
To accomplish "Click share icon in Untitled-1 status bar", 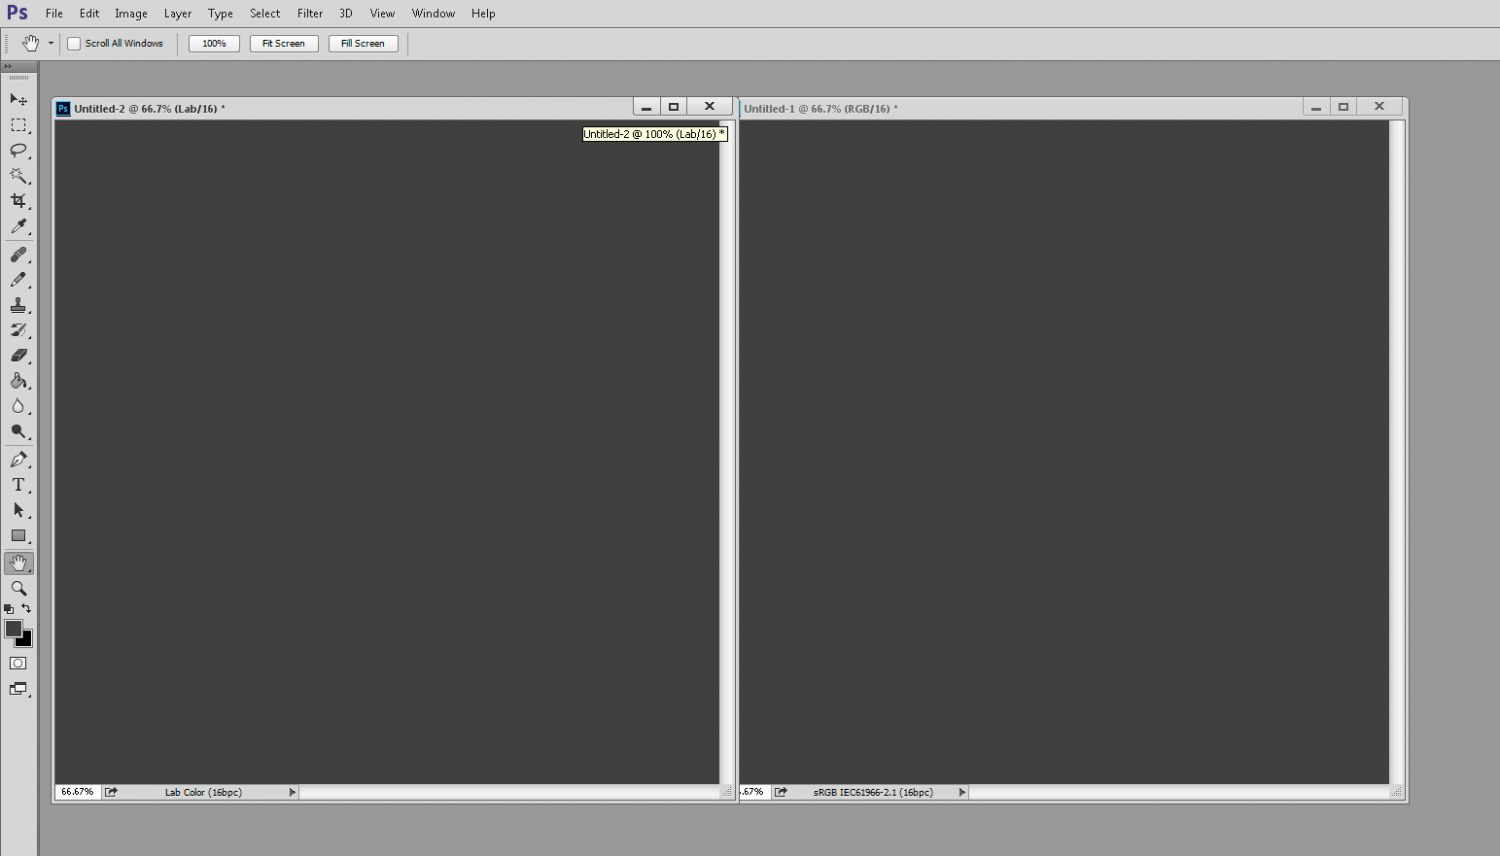I will pos(781,792).
